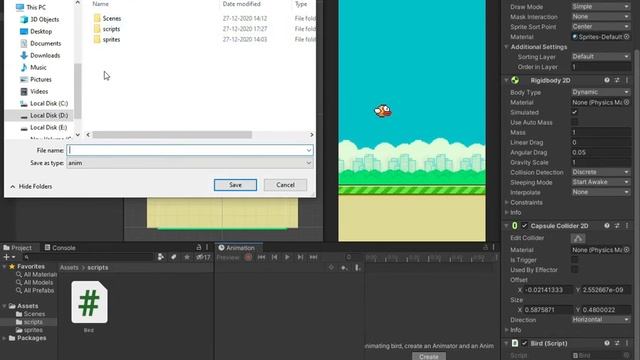Click the Save button in the dialog
The image size is (640, 360).
(235, 185)
